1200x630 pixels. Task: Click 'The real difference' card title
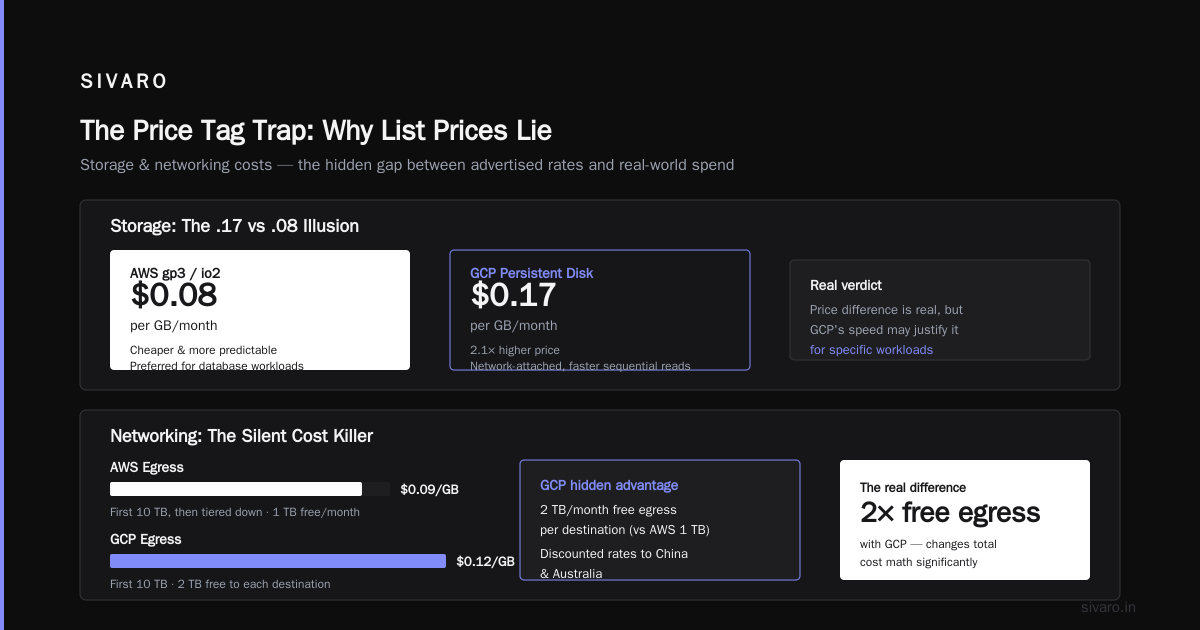click(913, 488)
